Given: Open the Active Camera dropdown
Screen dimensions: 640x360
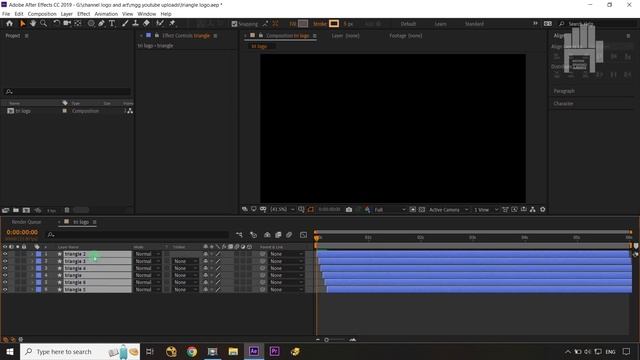Looking at the screenshot, I should point(448,209).
